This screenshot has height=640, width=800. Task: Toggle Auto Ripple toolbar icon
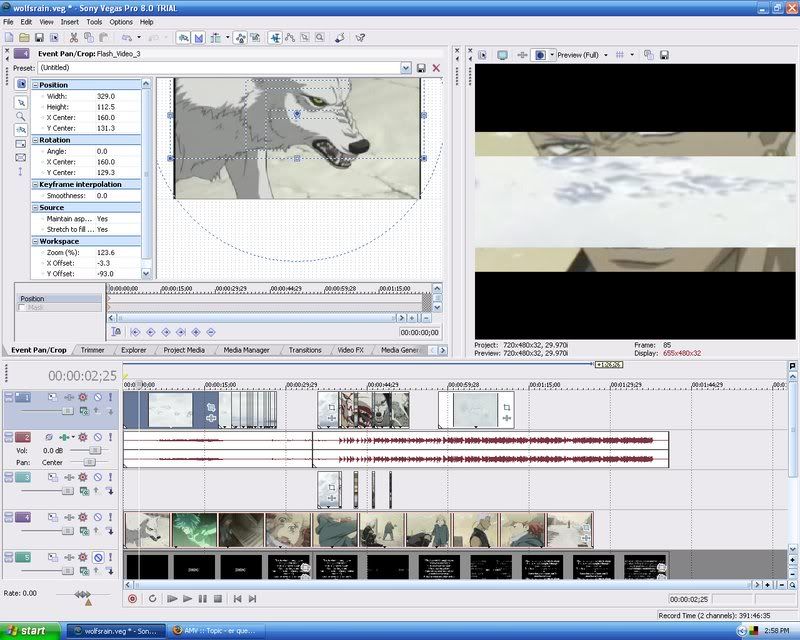point(216,37)
